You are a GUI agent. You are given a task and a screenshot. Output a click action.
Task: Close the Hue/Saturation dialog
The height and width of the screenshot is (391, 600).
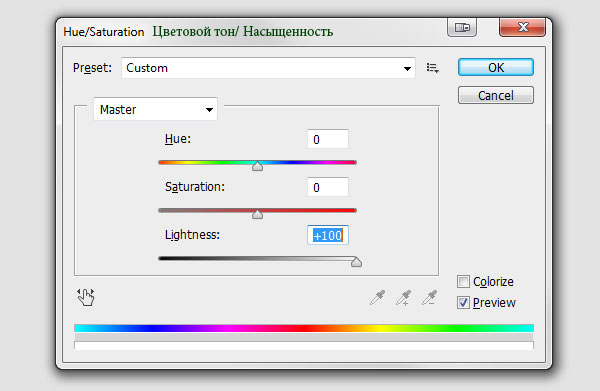pos(522,27)
